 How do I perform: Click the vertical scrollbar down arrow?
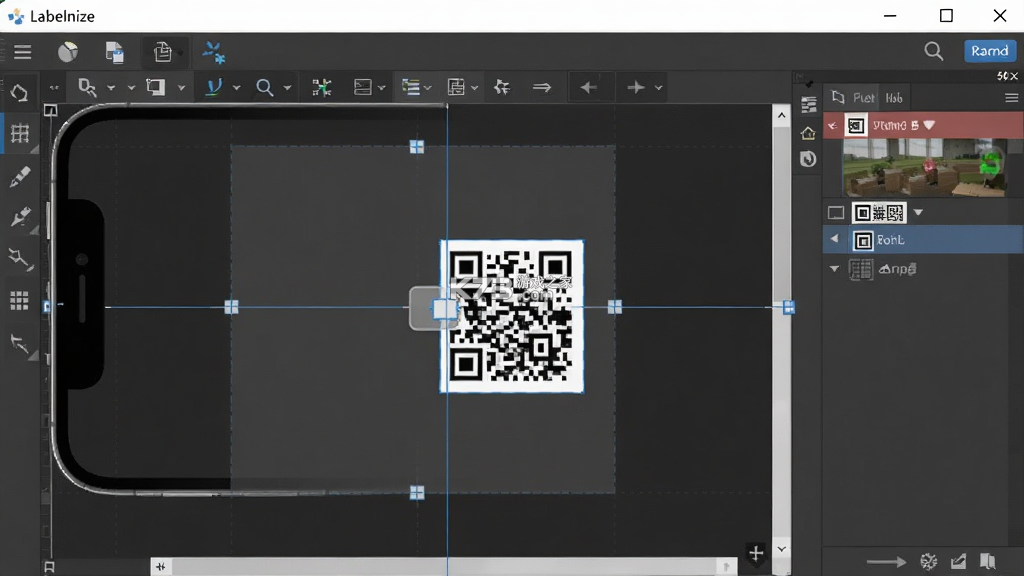tap(782, 549)
